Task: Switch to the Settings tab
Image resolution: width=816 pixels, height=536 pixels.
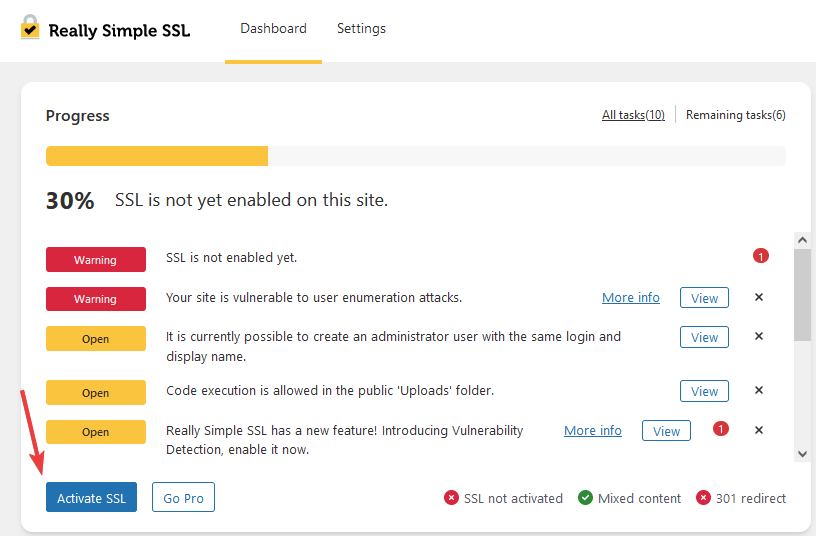Action: click(x=361, y=29)
